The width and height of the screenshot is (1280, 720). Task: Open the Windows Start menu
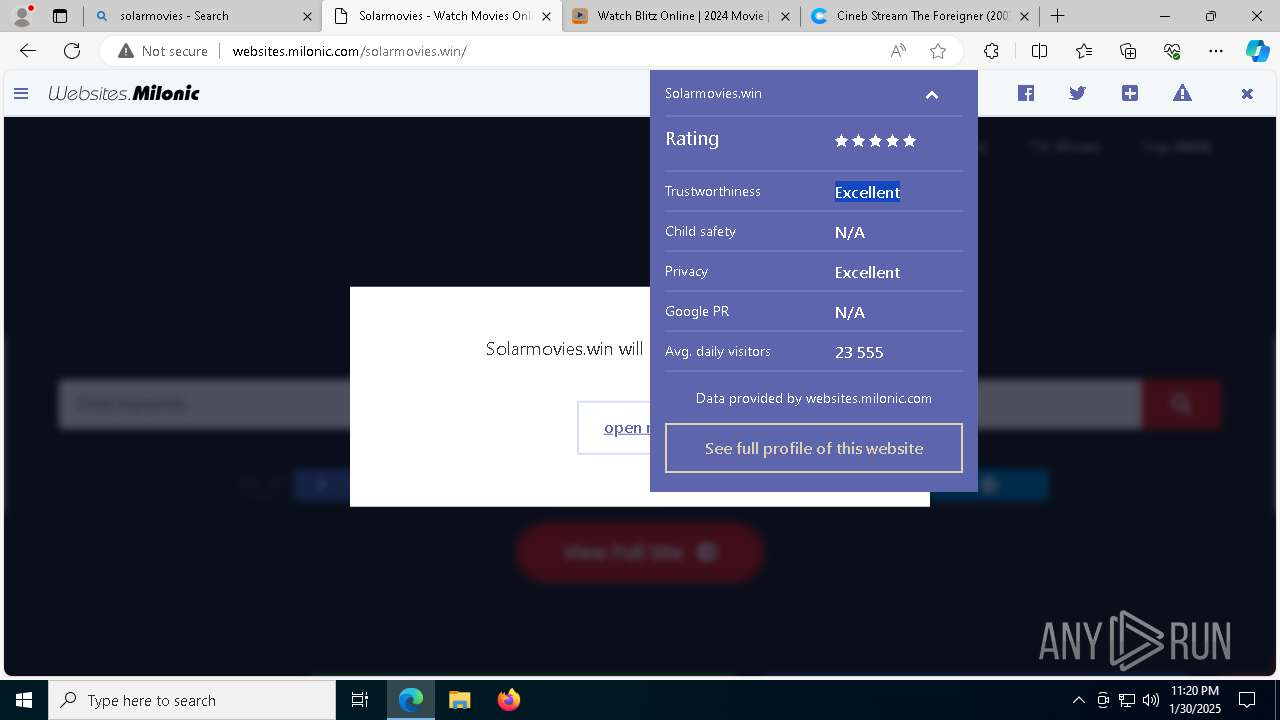pyautogui.click(x=24, y=700)
